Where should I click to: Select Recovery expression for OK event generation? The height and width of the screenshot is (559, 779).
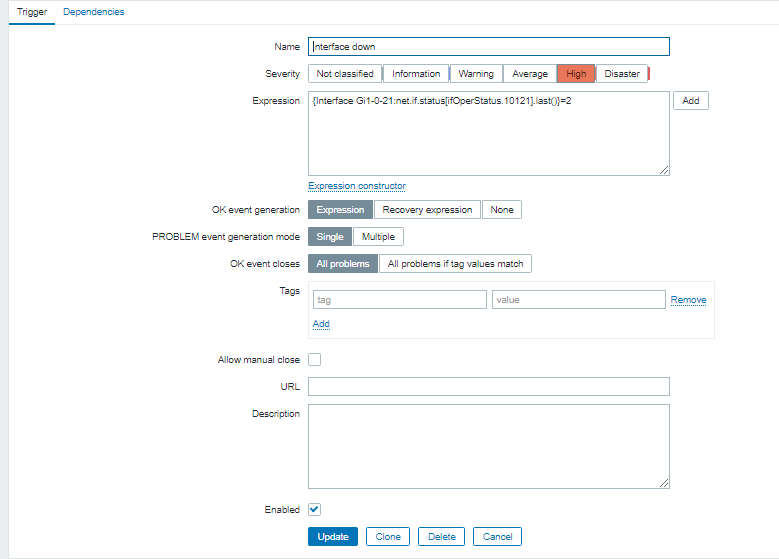point(427,210)
